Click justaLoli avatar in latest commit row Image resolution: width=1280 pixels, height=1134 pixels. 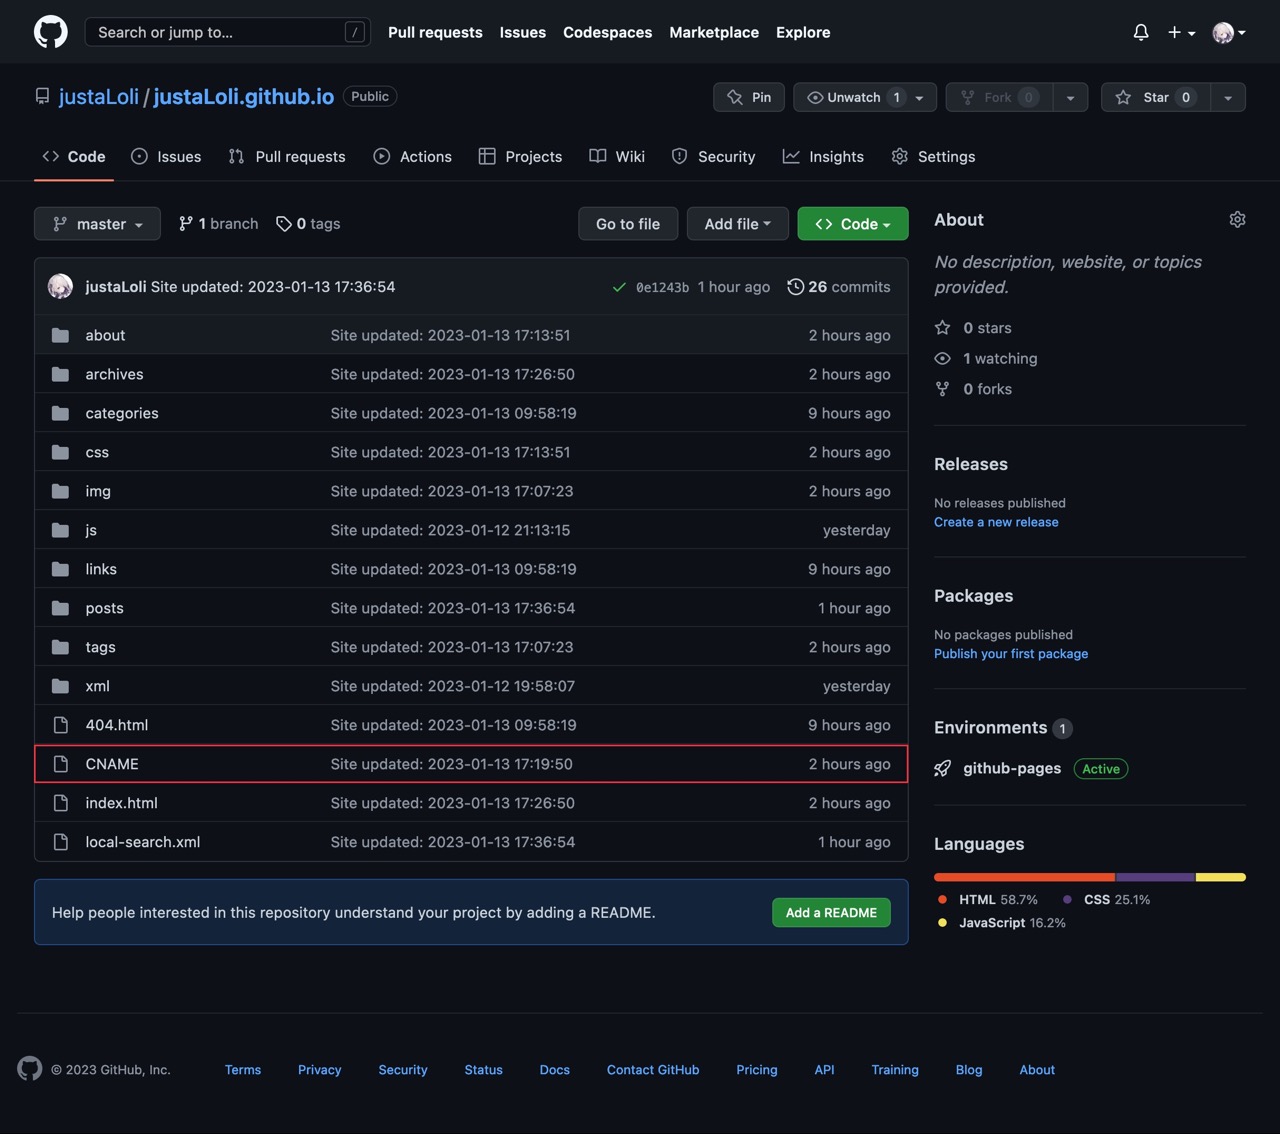(x=60, y=287)
